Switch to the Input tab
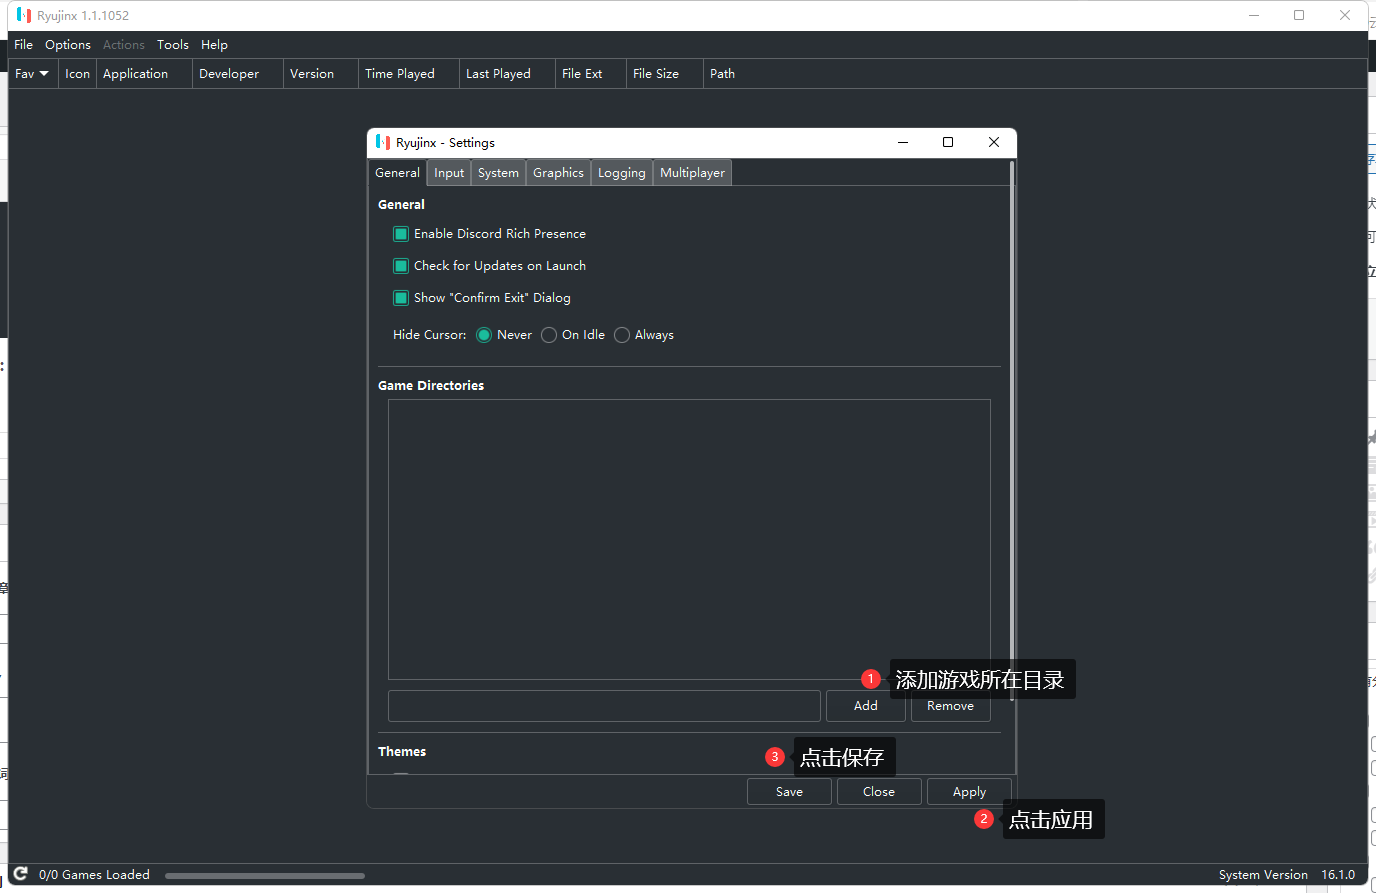Viewport: 1376px width, 893px height. (449, 173)
